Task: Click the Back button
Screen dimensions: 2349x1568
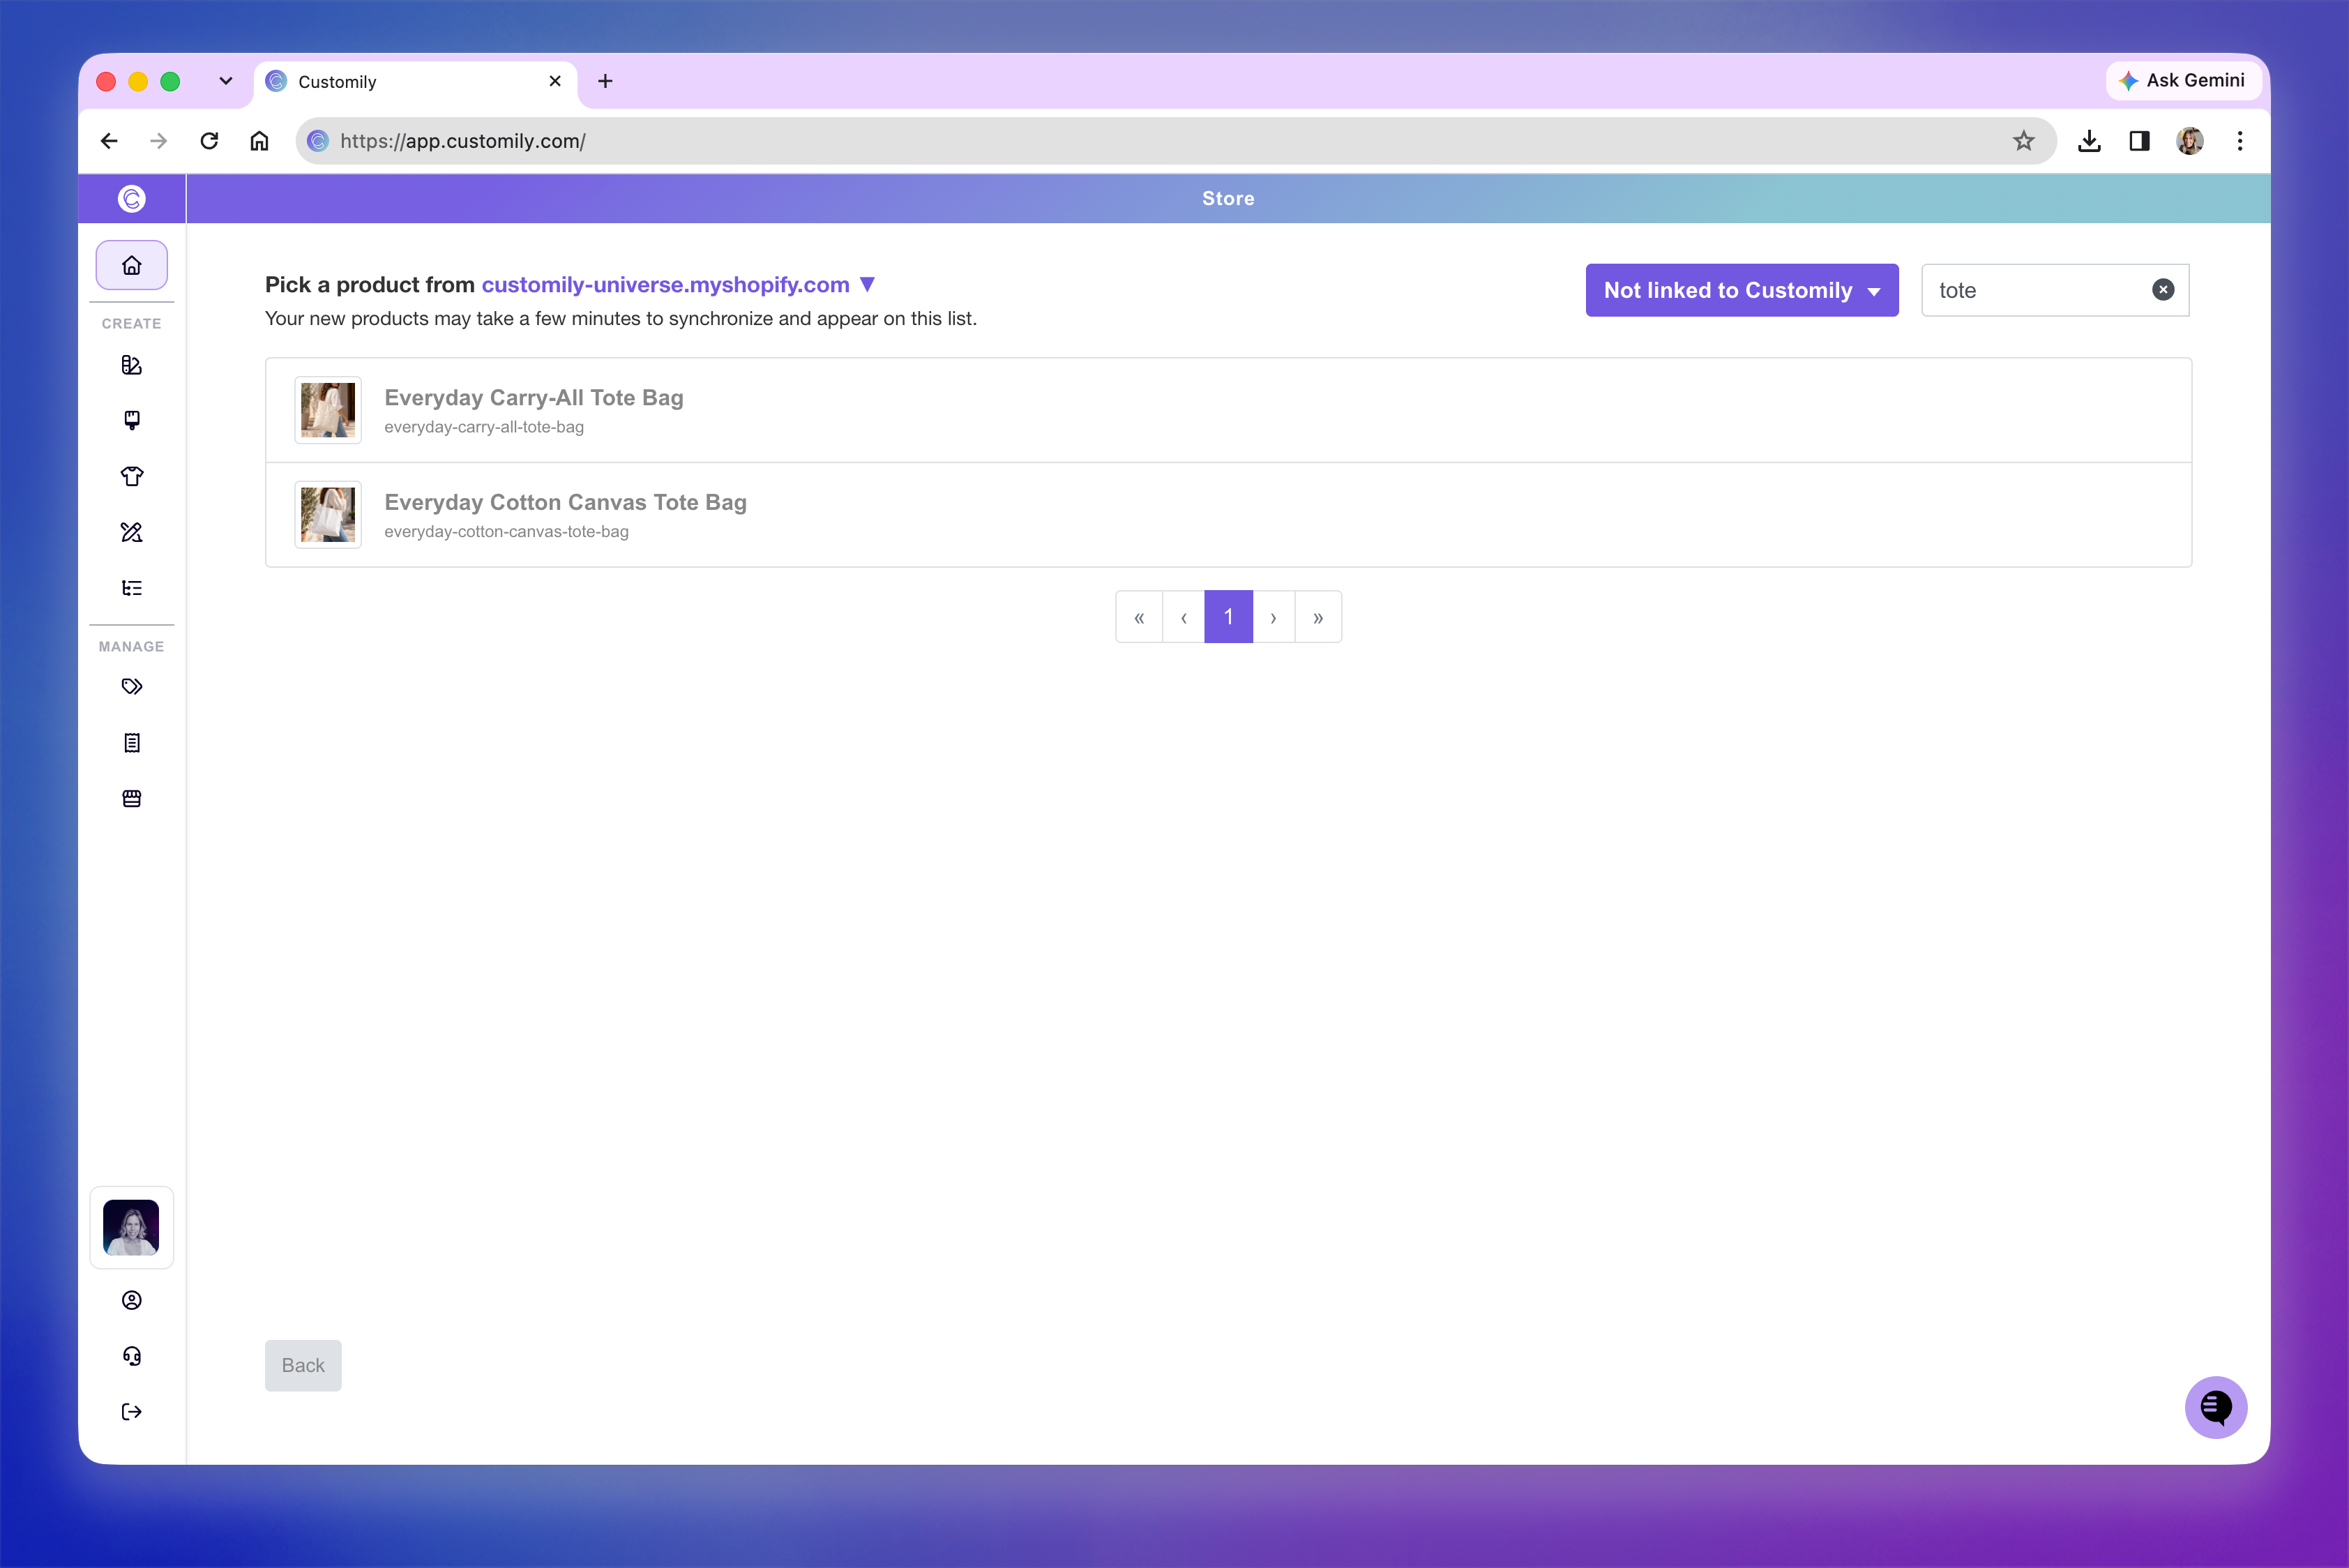Action: coord(303,1365)
